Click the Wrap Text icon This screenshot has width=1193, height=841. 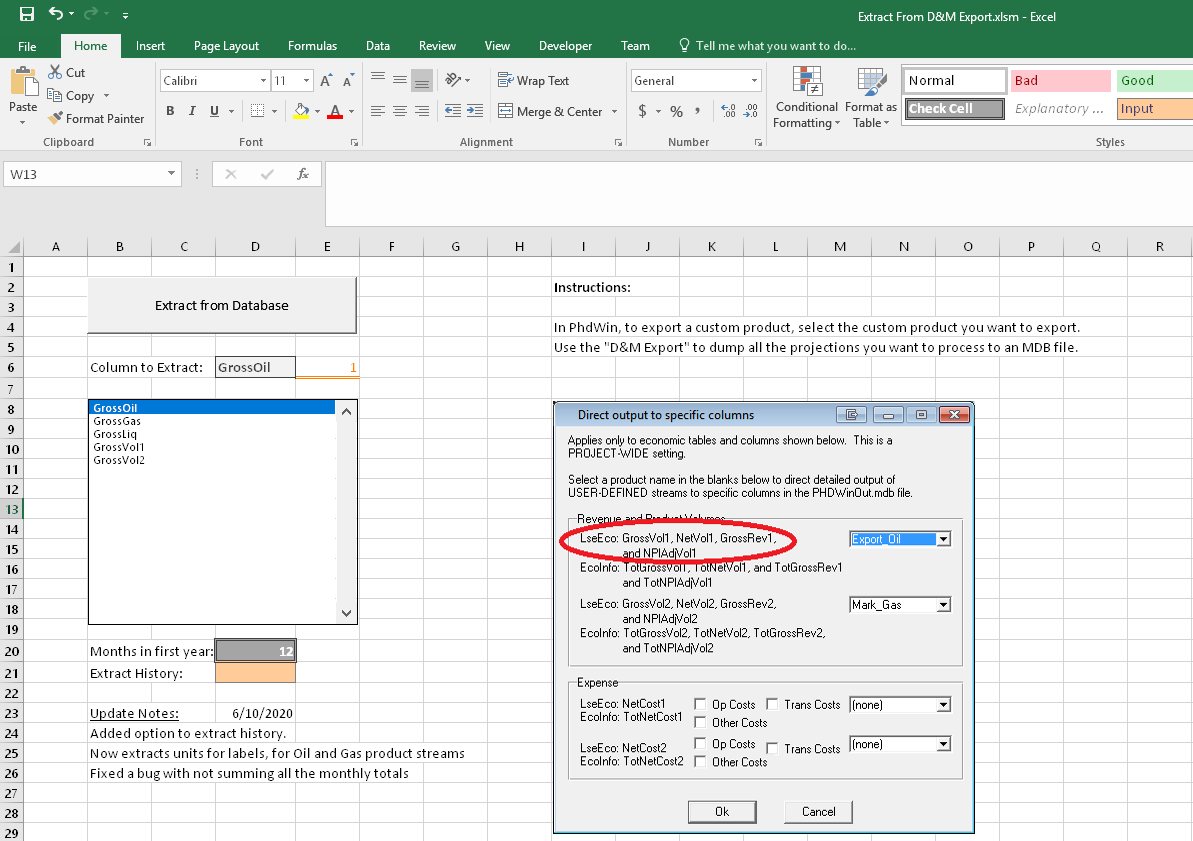(x=505, y=81)
